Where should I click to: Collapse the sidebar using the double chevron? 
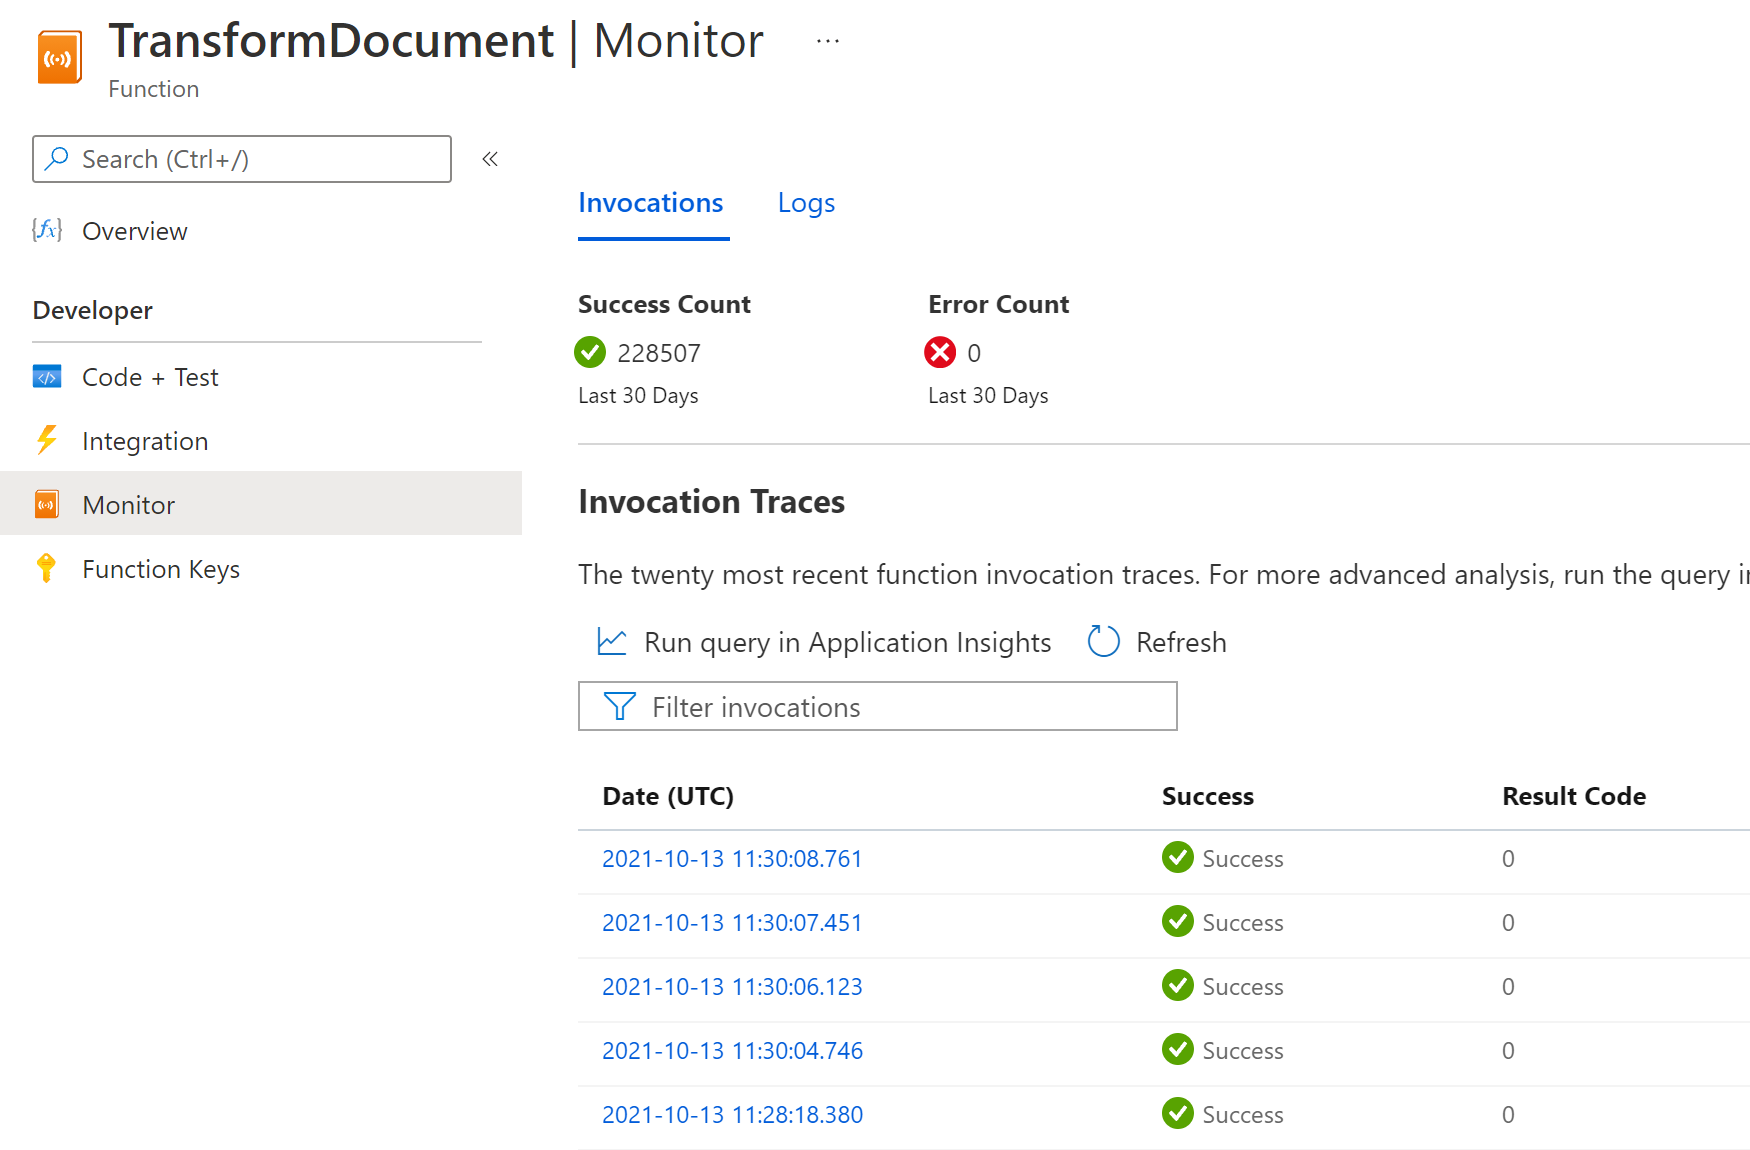pos(489,159)
